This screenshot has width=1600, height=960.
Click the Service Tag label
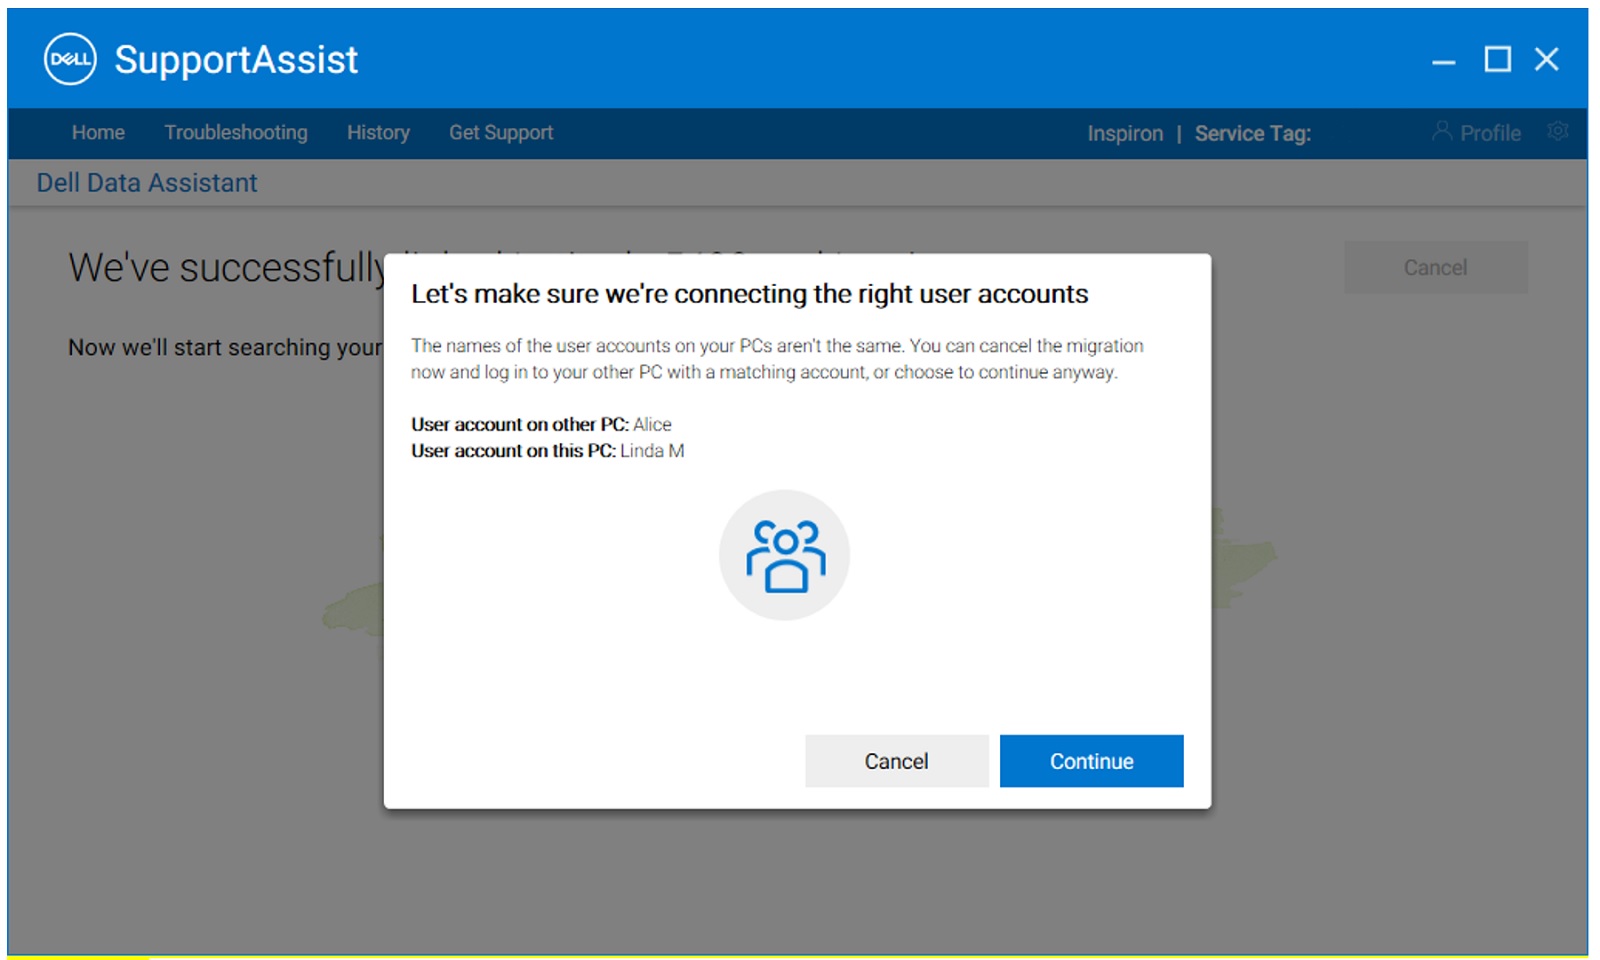(1251, 132)
